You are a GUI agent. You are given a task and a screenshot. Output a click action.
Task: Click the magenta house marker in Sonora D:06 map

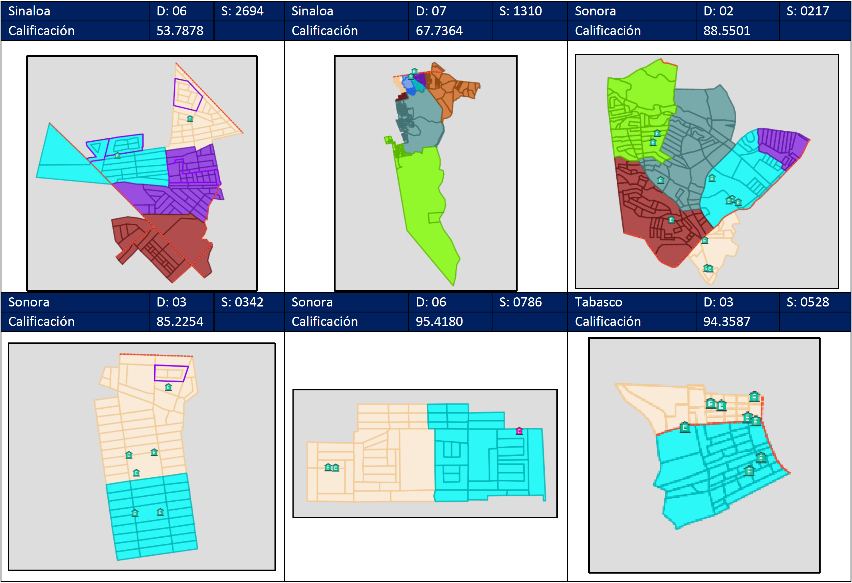[x=519, y=431]
